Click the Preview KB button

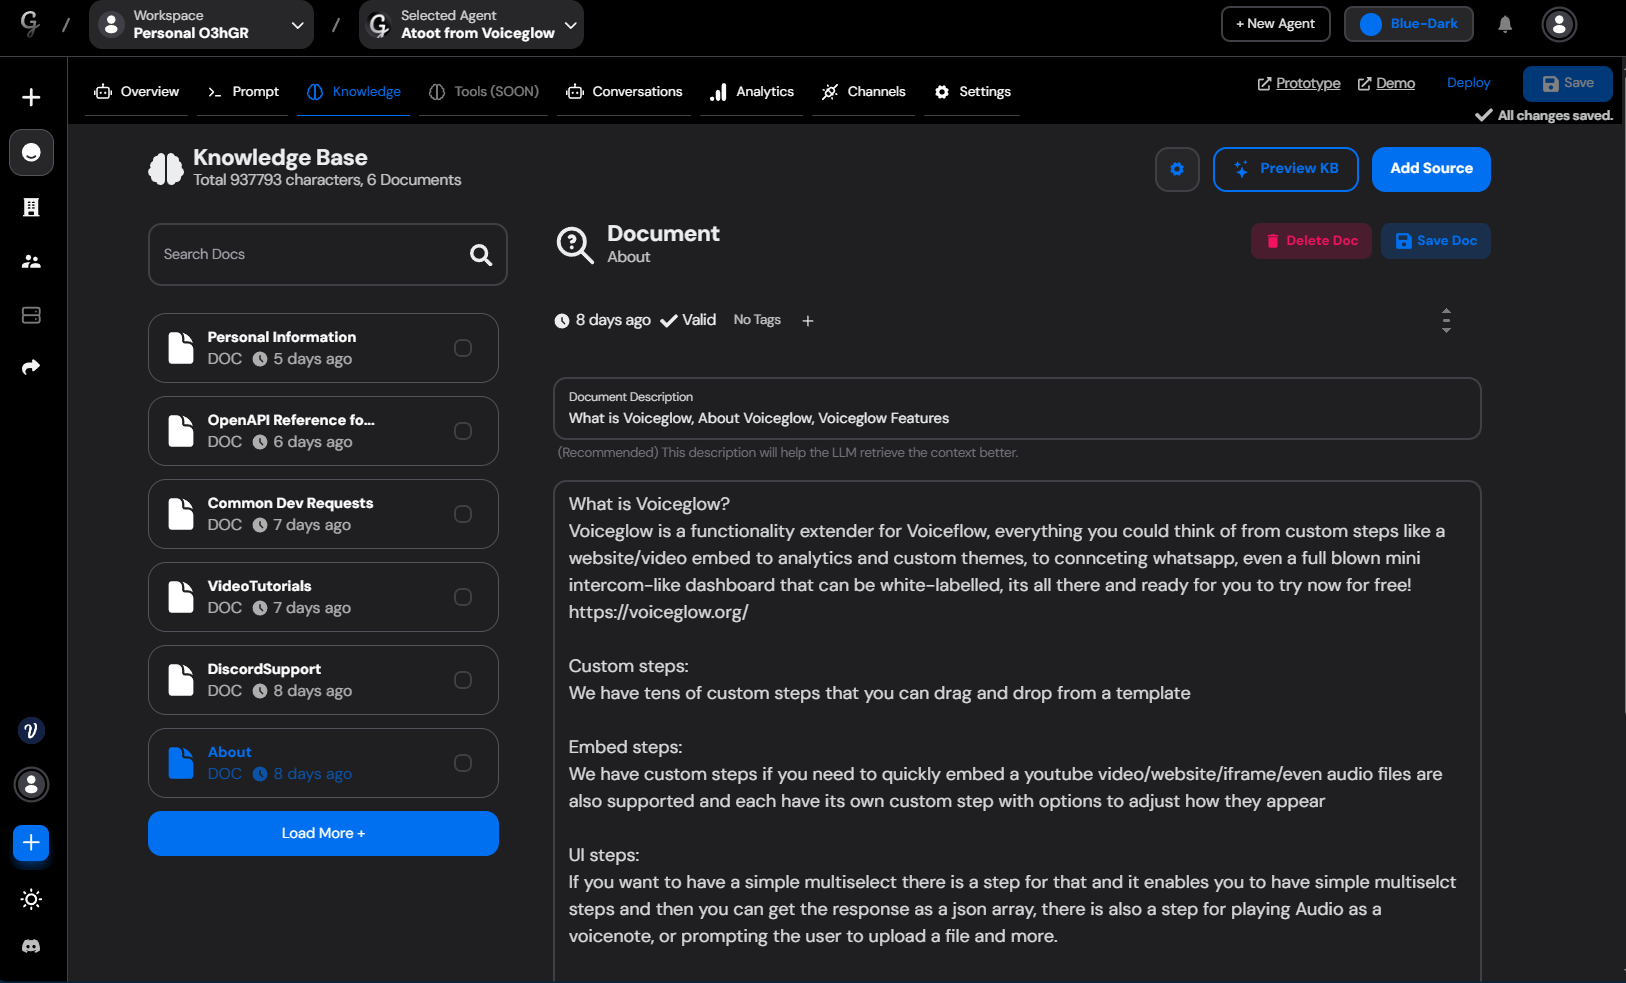click(x=1286, y=169)
